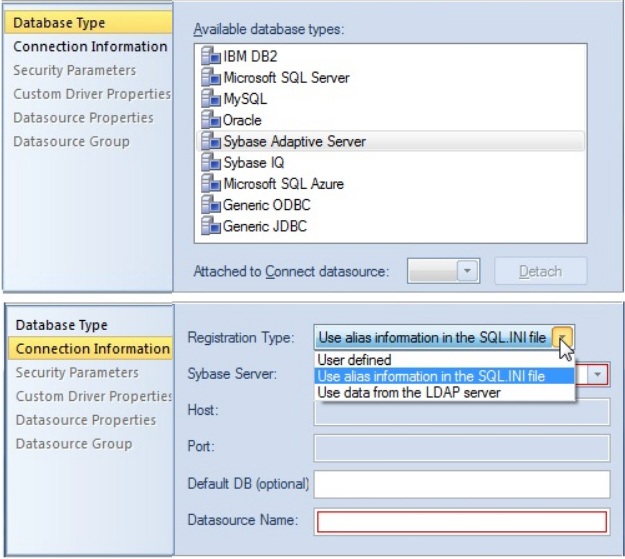Viewport: 625px width, 559px height.
Task: Click the Generic ODBC database icon
Action: 210,204
